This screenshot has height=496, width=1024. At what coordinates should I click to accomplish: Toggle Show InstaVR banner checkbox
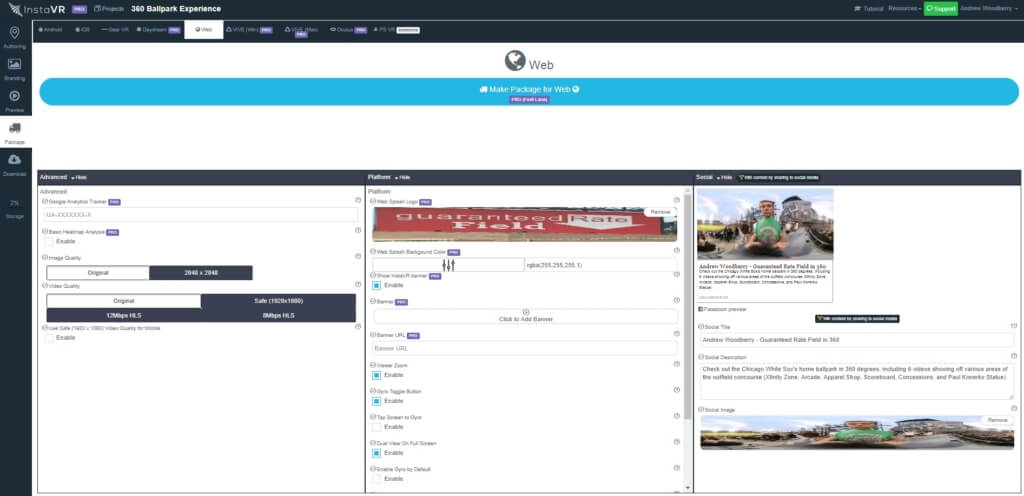[377, 285]
